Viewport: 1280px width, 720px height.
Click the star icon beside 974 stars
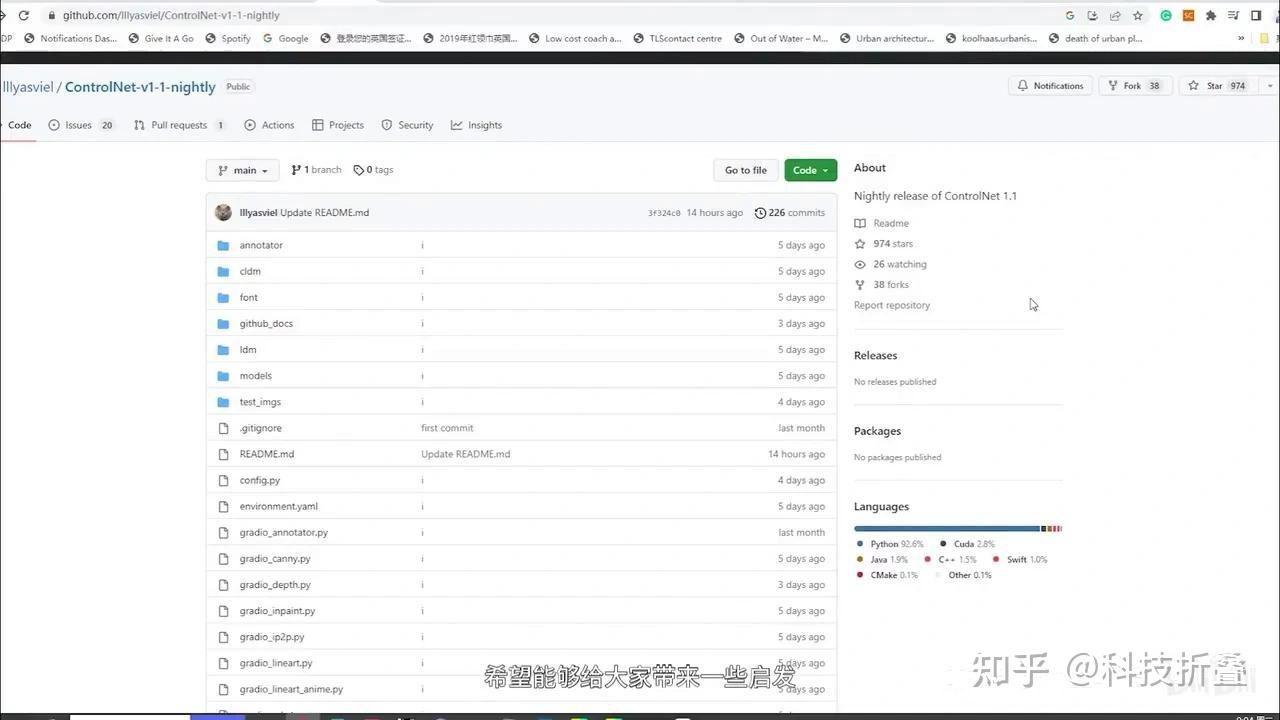coord(860,244)
